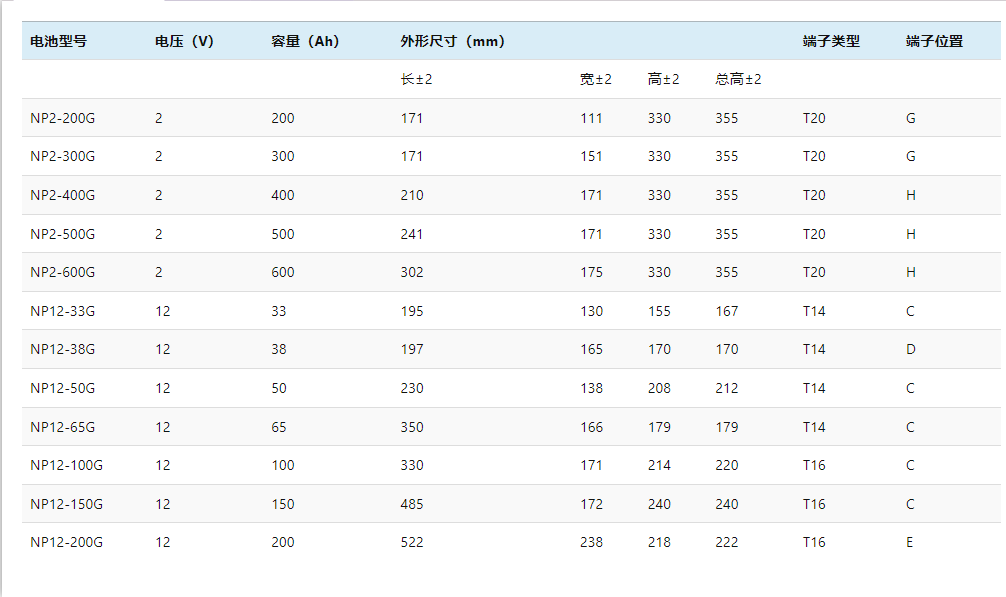Click the 容量（Ah） column header
Image resolution: width=1006 pixels, height=597 pixels.
(305, 41)
